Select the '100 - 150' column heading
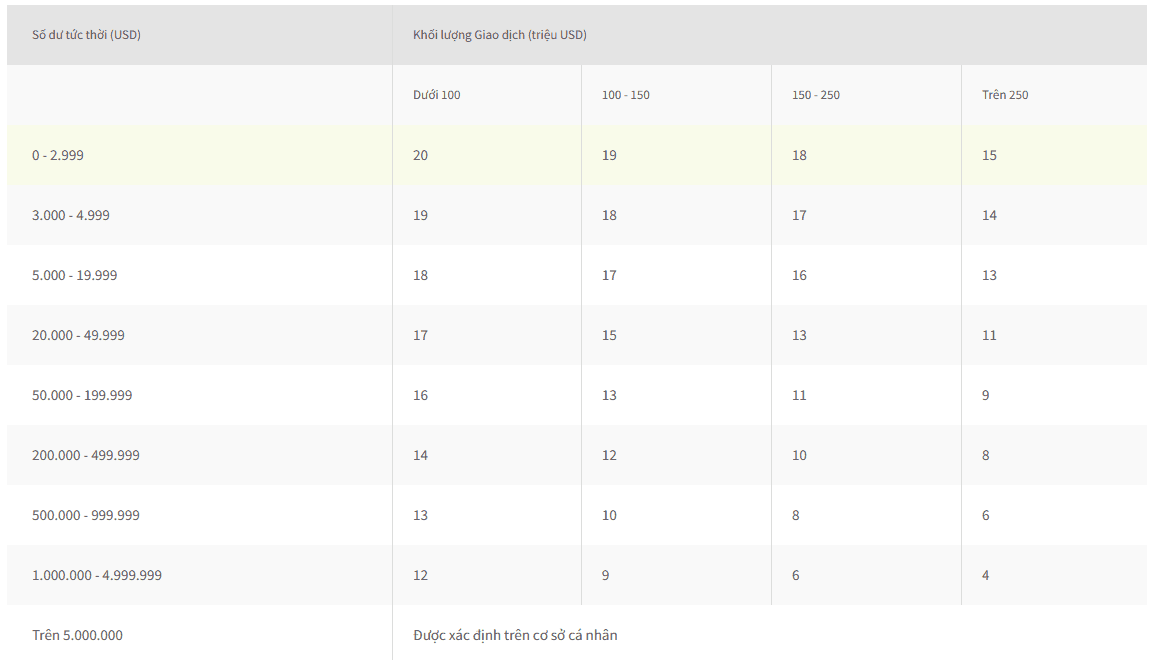The image size is (1153, 660). point(626,95)
